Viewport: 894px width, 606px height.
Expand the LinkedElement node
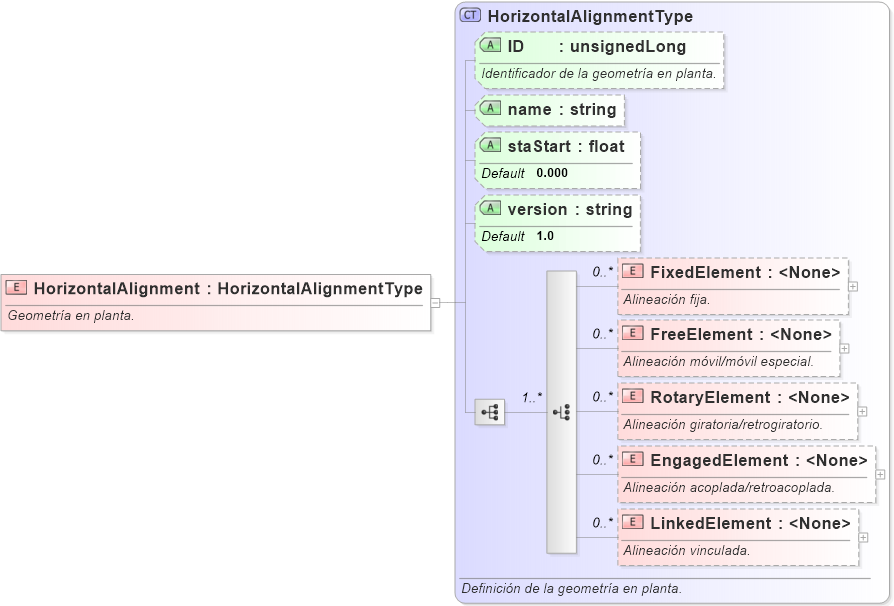863,538
